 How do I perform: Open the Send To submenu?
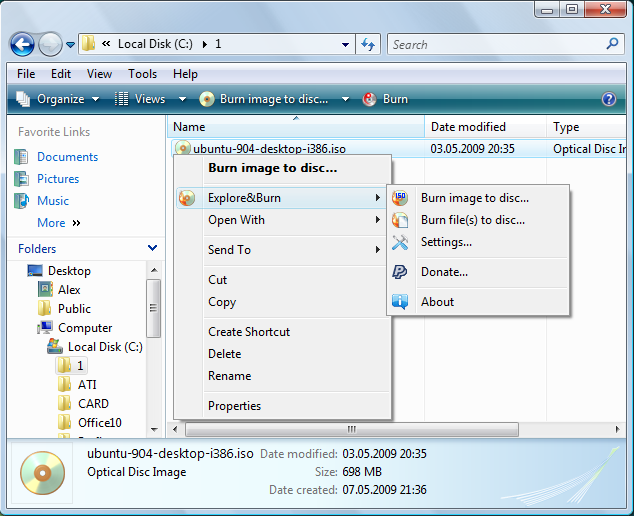pyautogui.click(x=281, y=250)
